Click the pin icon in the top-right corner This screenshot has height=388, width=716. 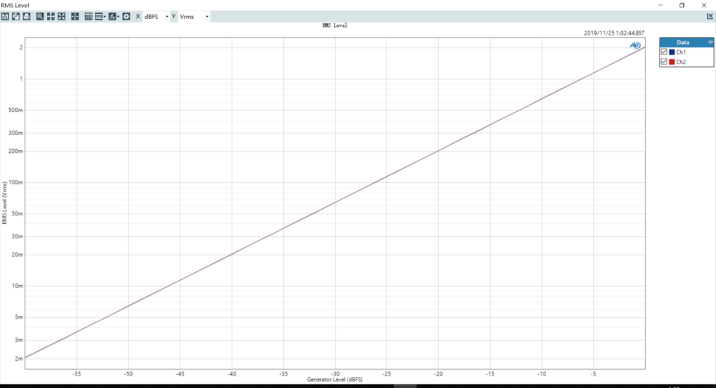pyautogui.click(x=710, y=16)
